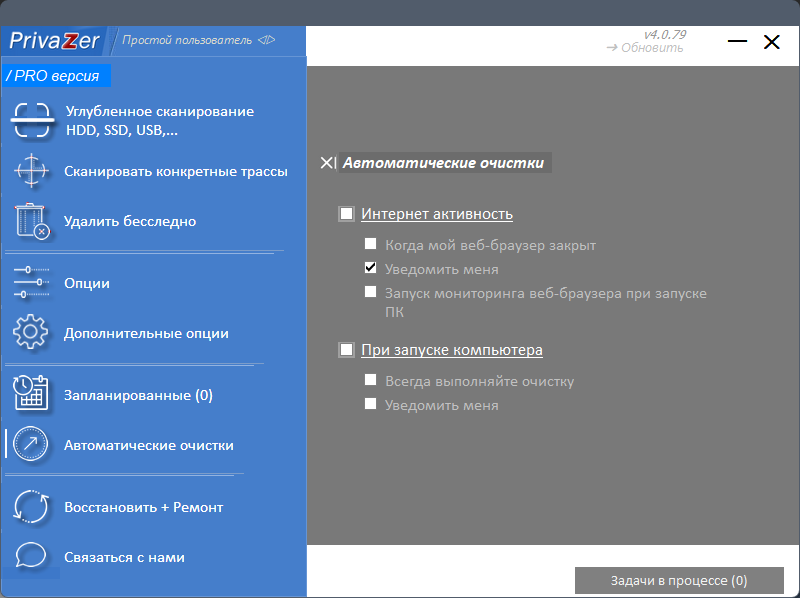
Task: Open Углубленное сканирование HDD, SSD, USB
Action: (160, 120)
